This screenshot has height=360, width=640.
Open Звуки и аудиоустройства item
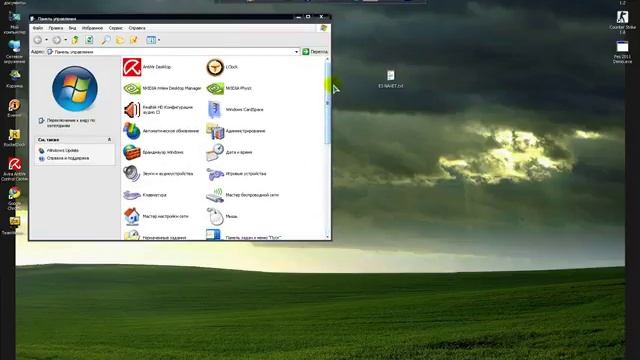(158, 173)
